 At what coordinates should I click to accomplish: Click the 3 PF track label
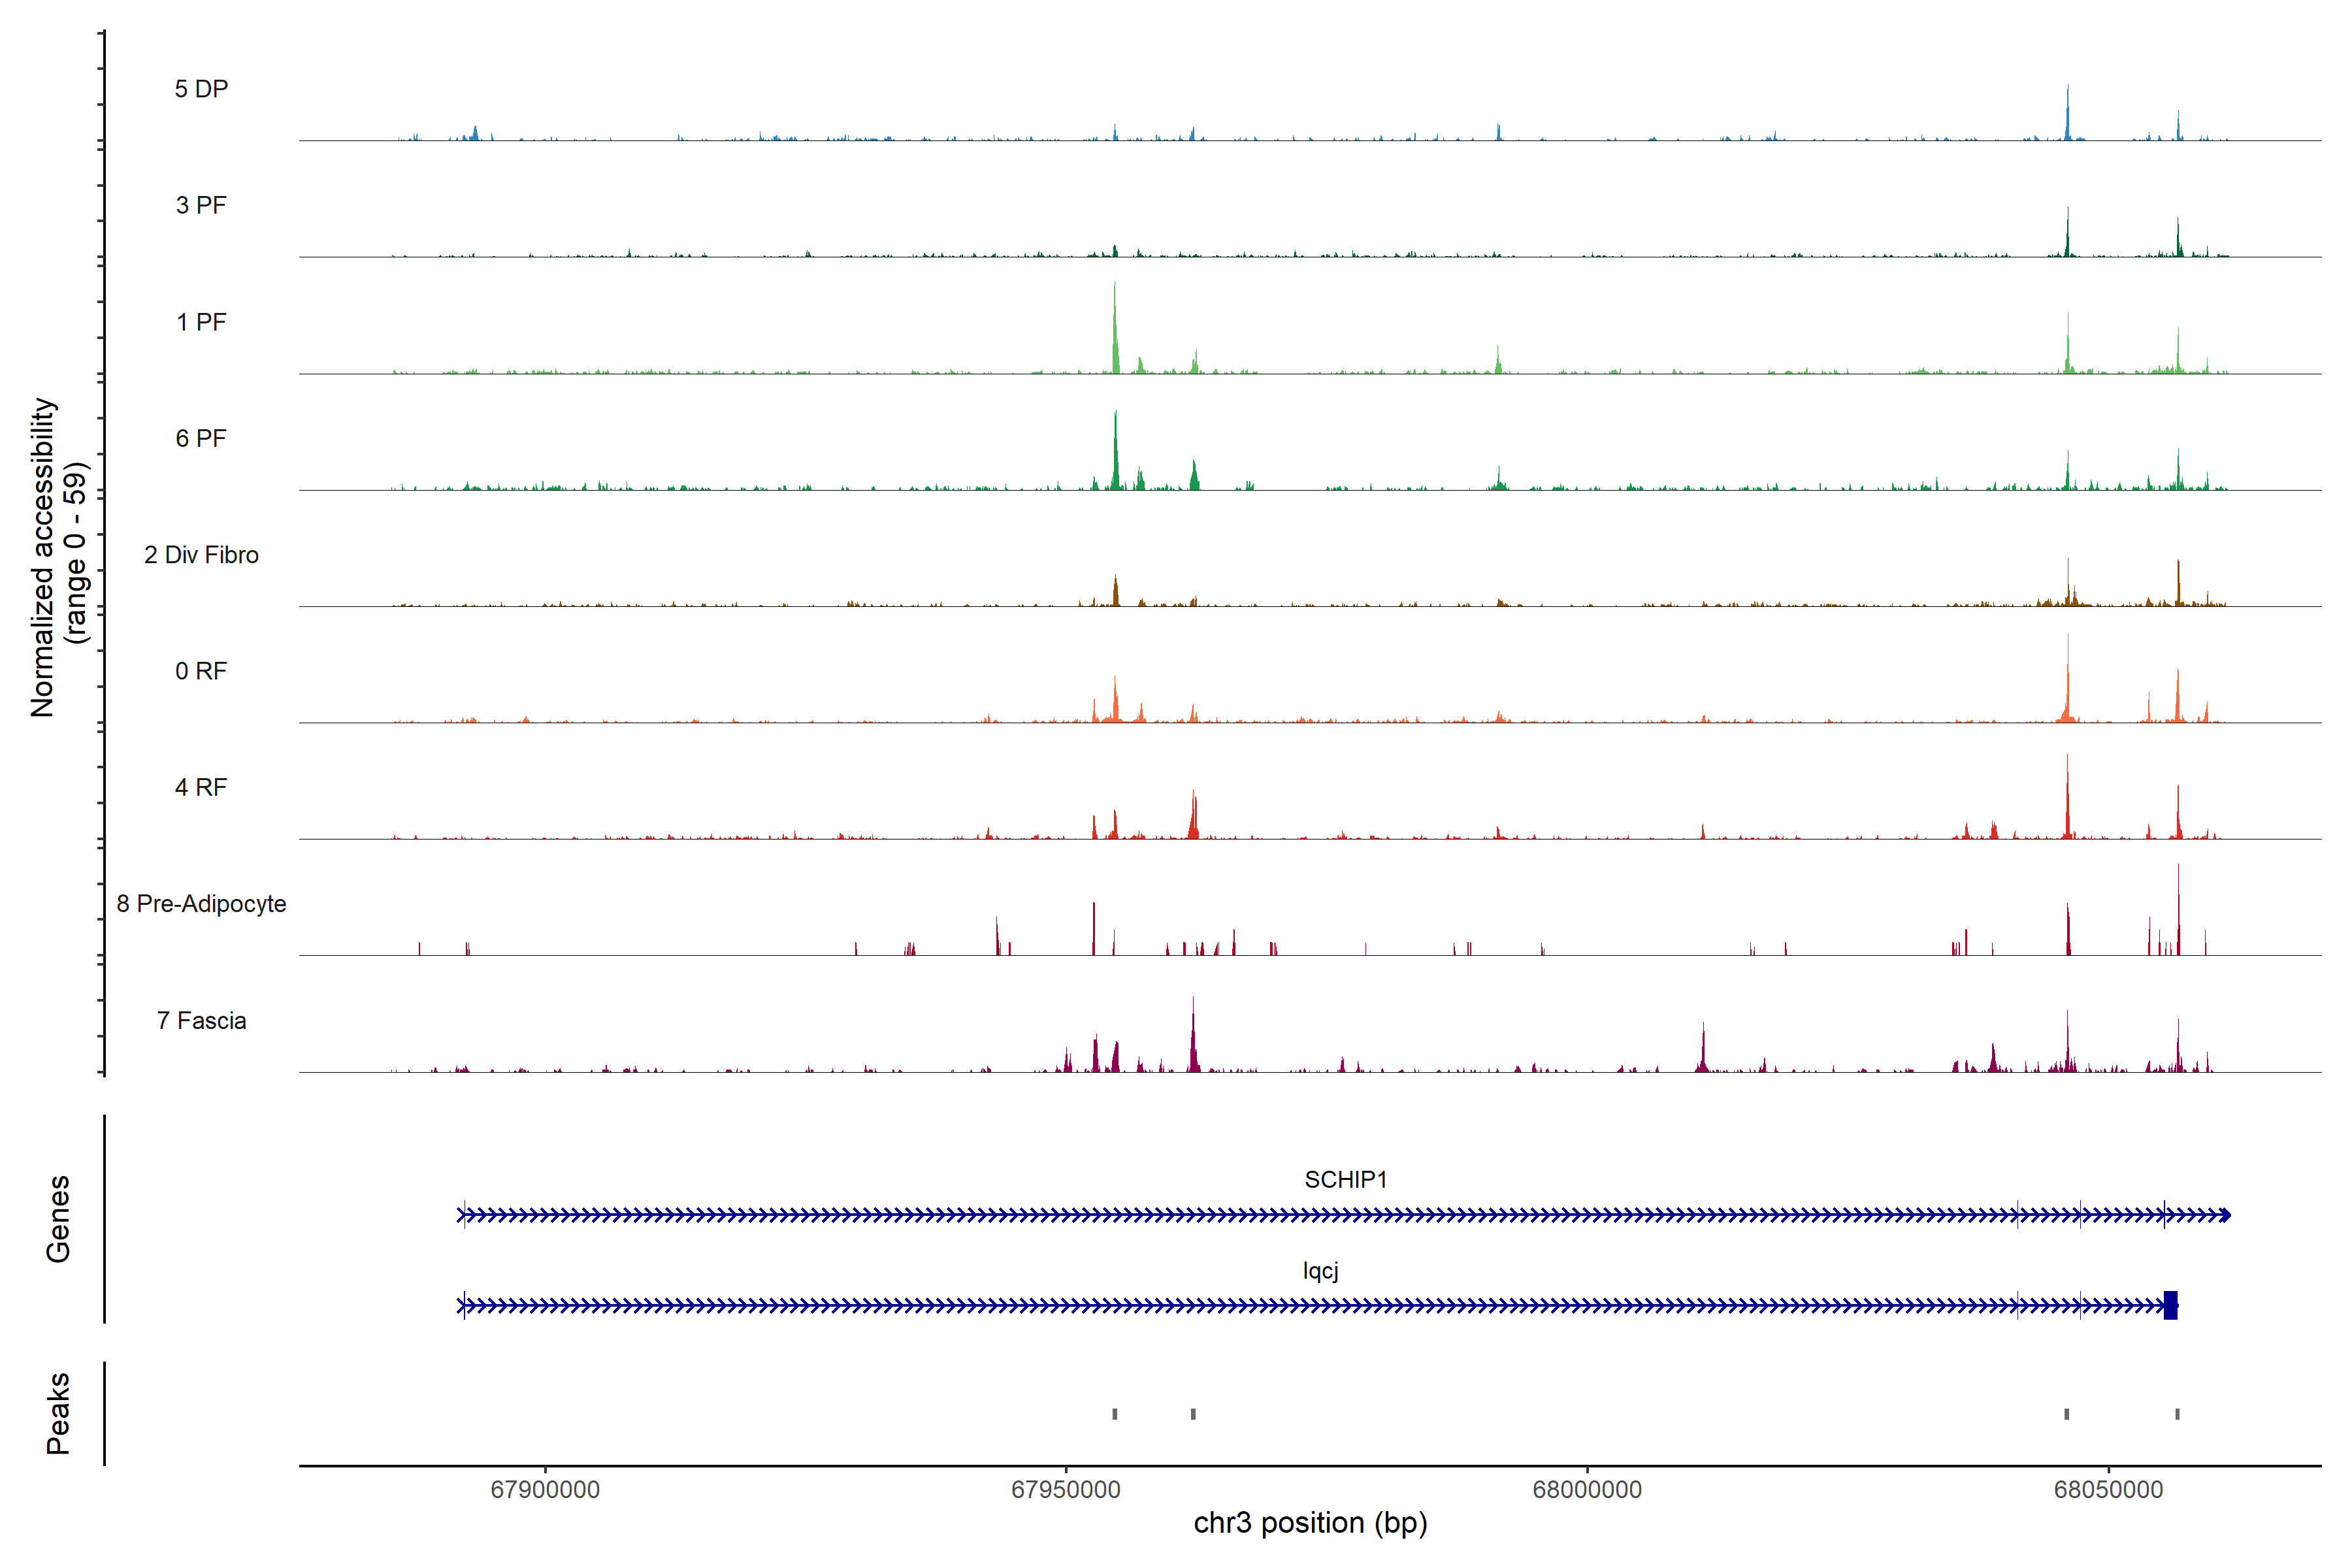[x=201, y=206]
